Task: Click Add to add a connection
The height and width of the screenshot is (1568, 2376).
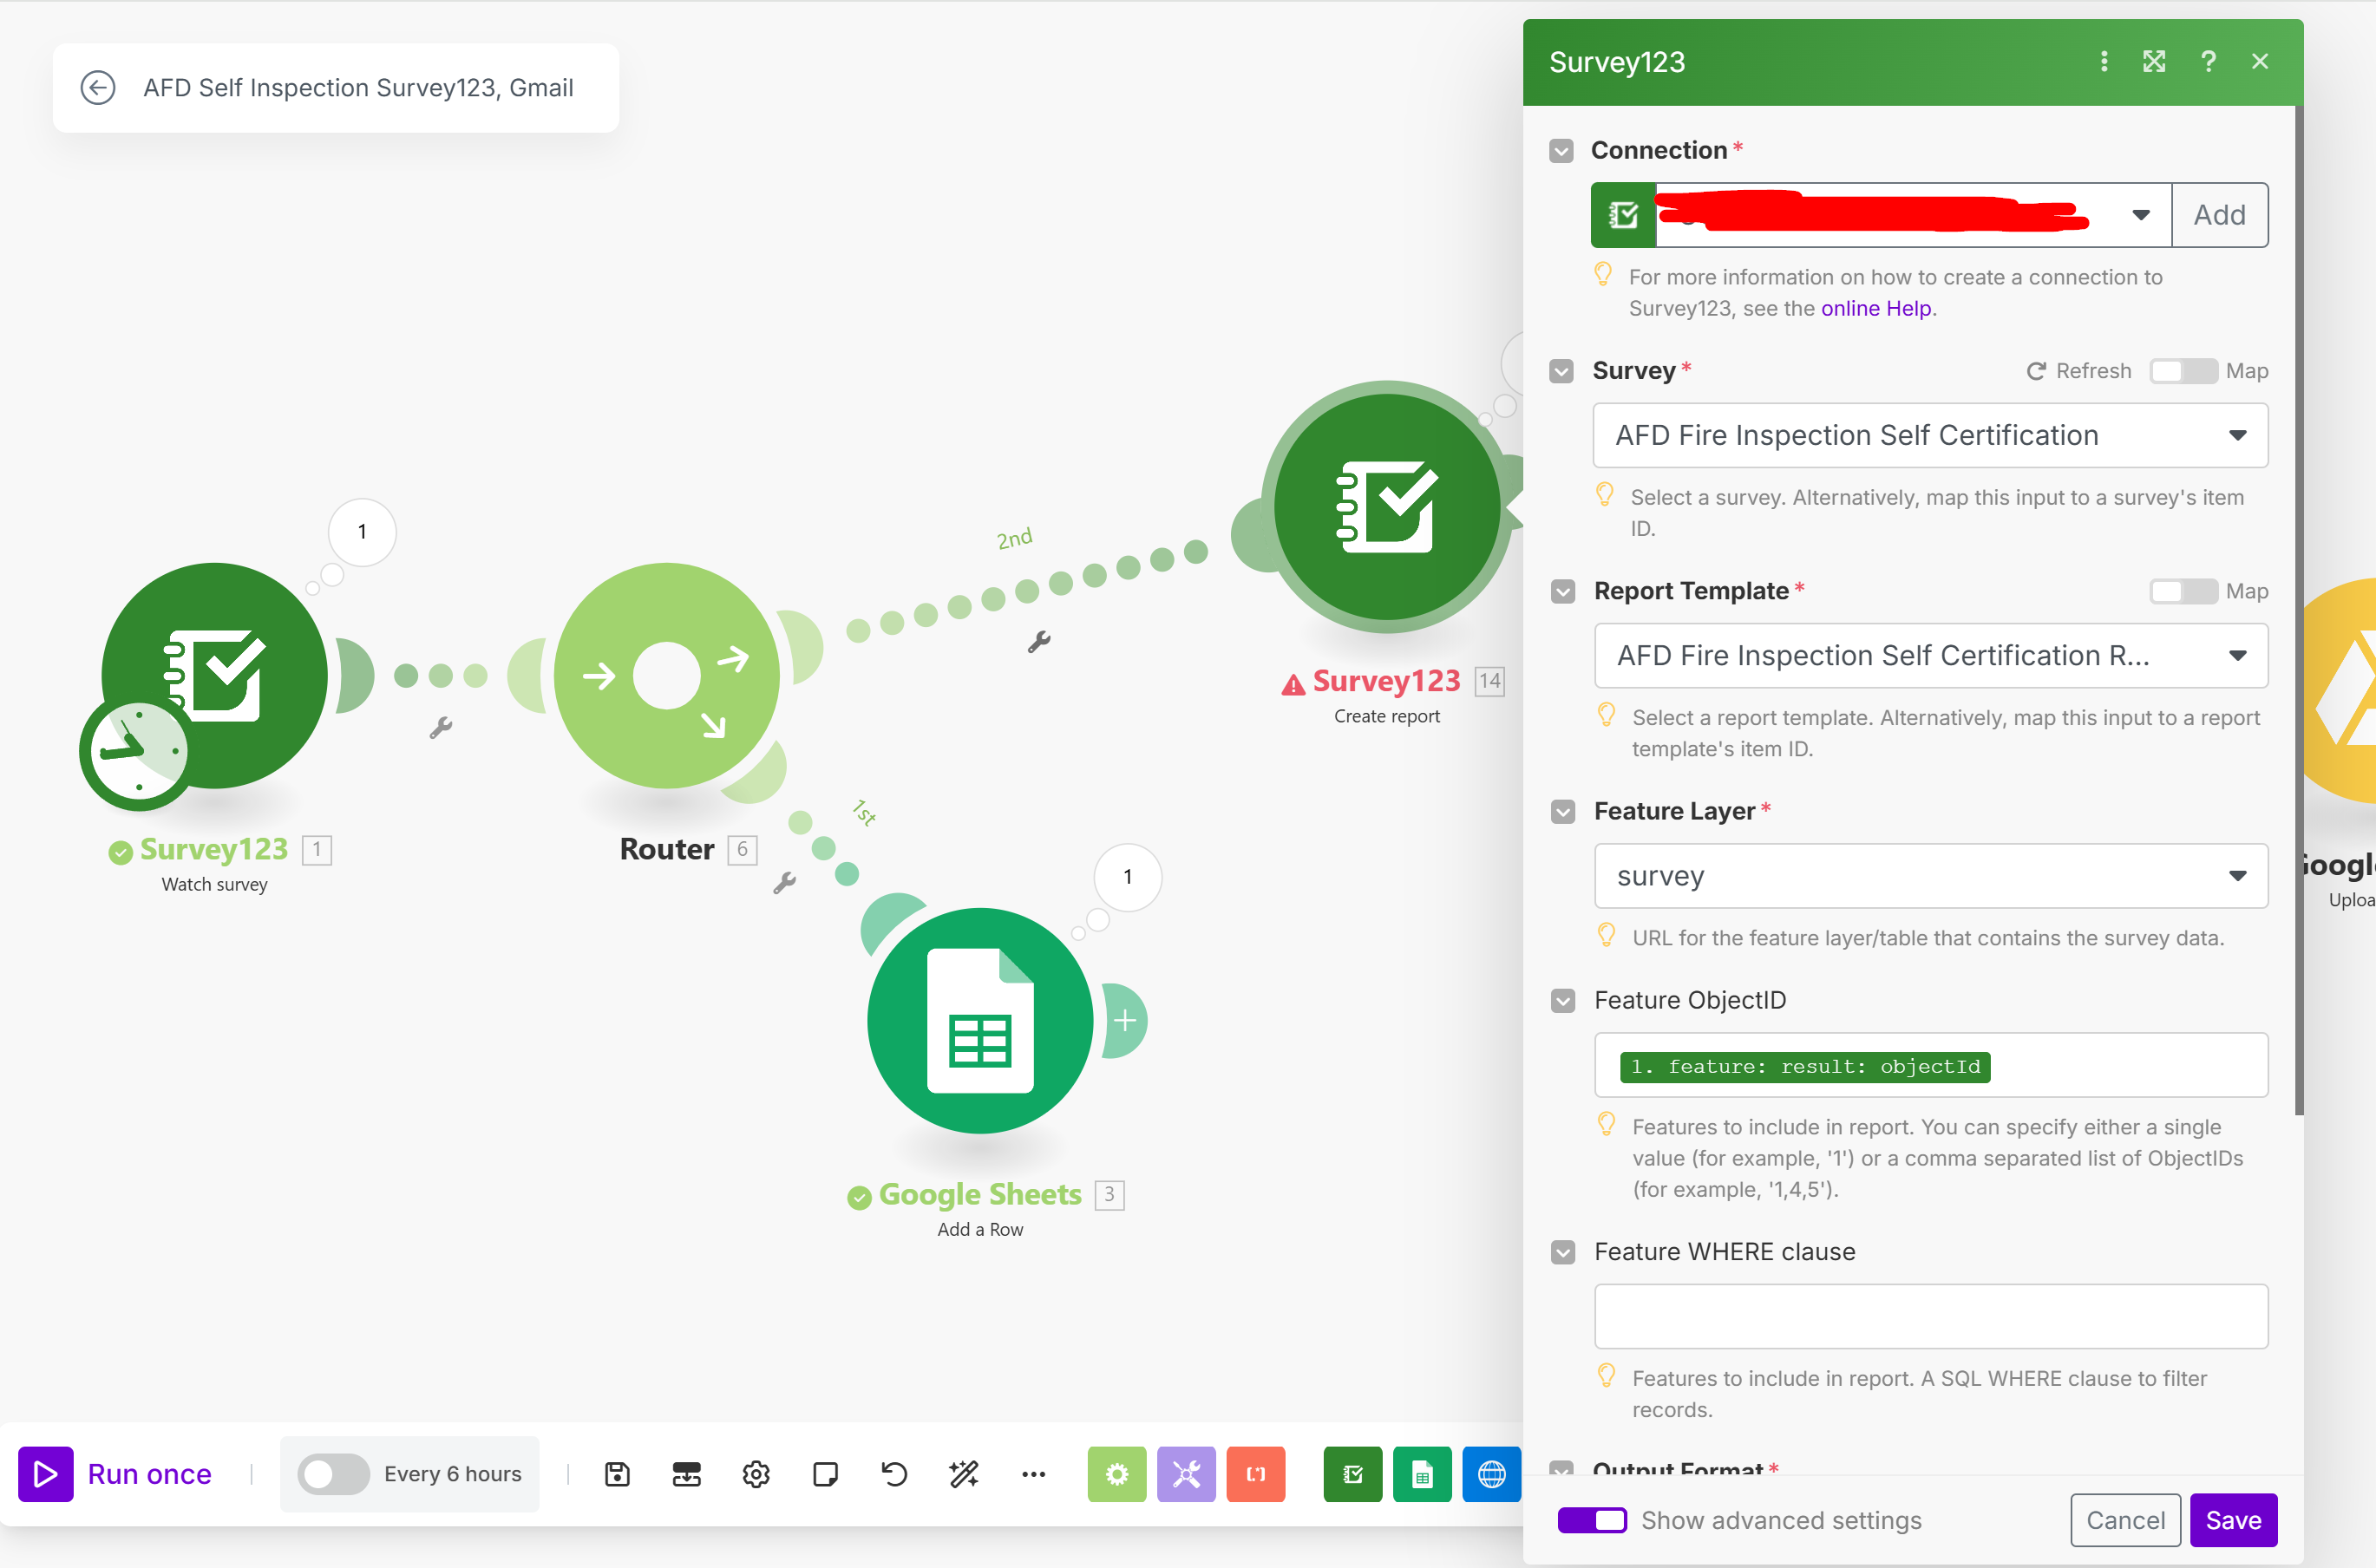Action: click(2219, 215)
